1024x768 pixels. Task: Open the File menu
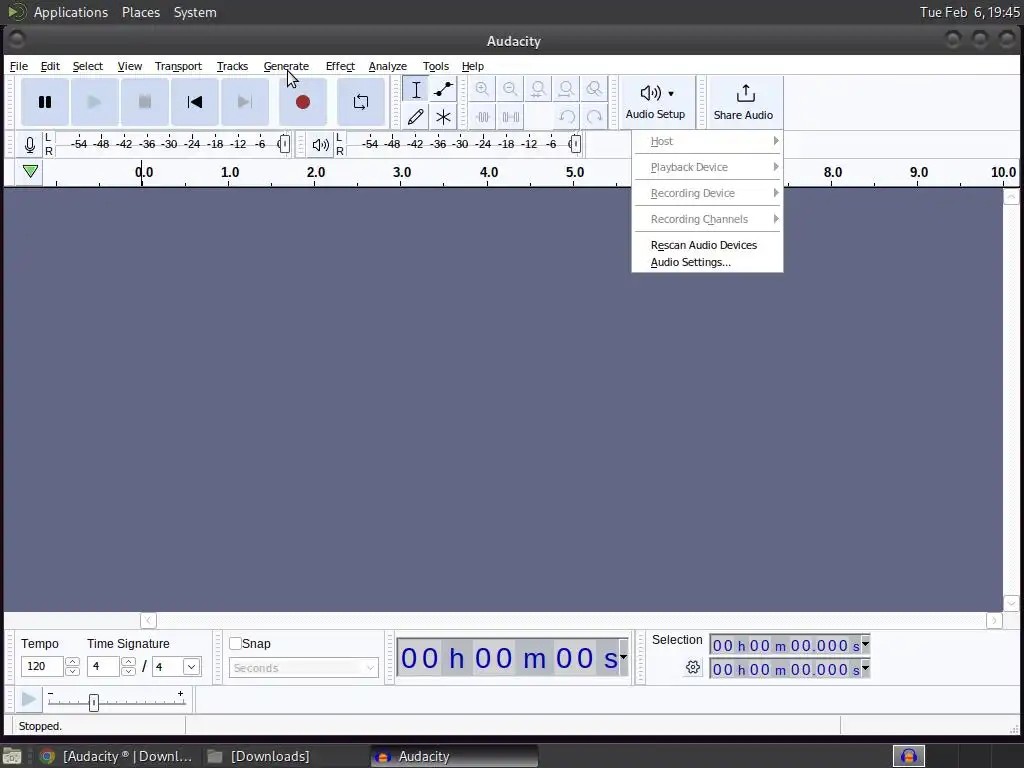coord(18,66)
